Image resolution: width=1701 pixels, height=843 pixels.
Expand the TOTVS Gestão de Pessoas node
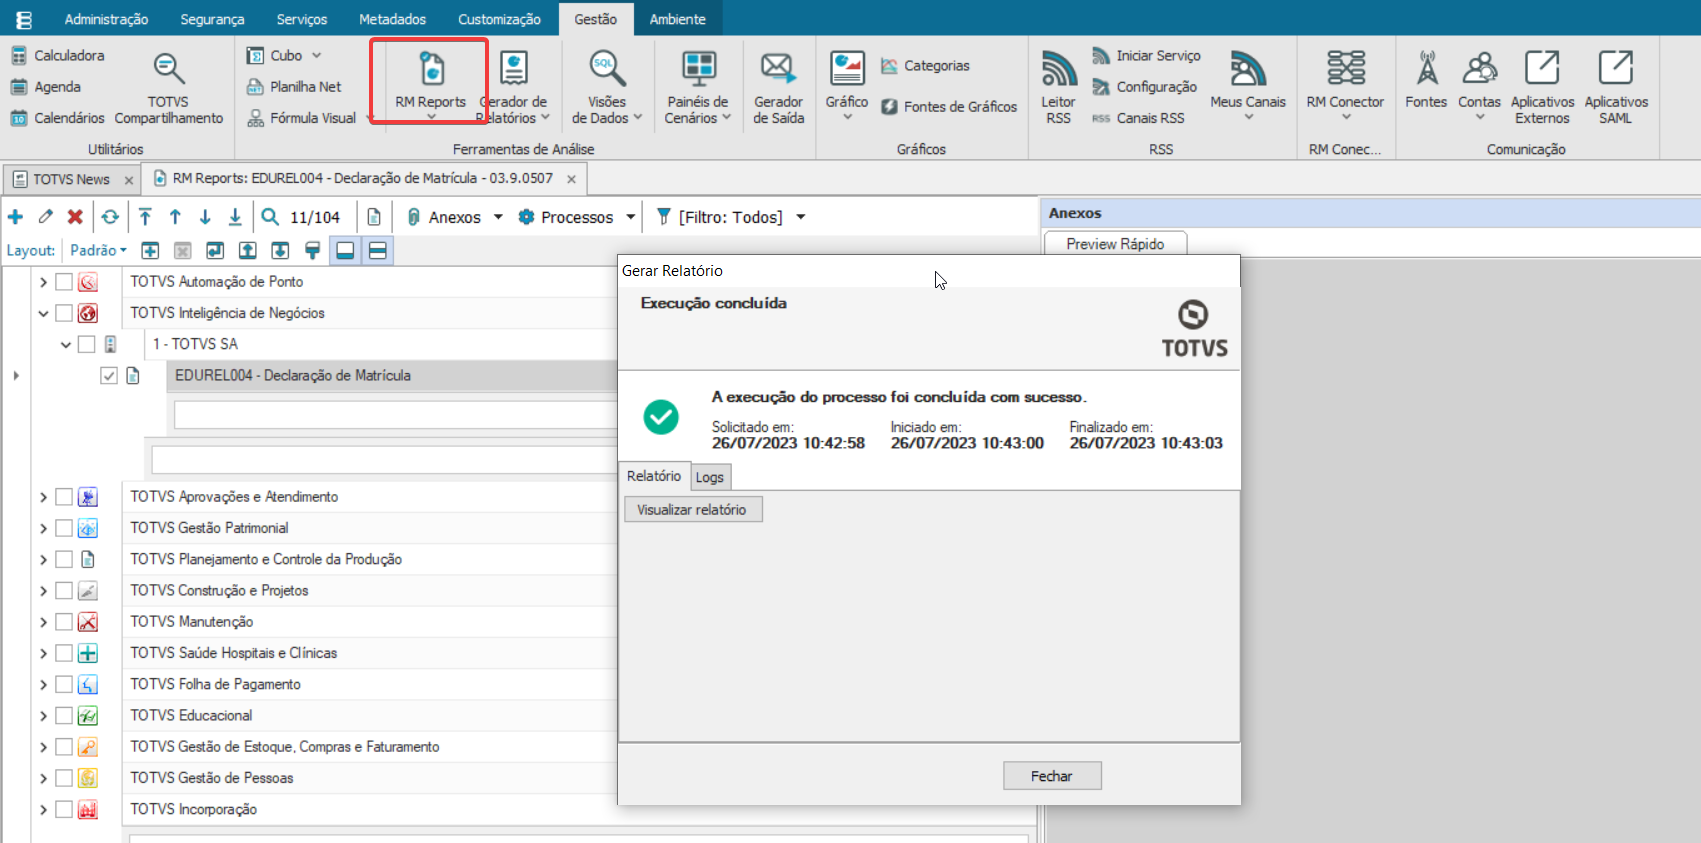43,778
